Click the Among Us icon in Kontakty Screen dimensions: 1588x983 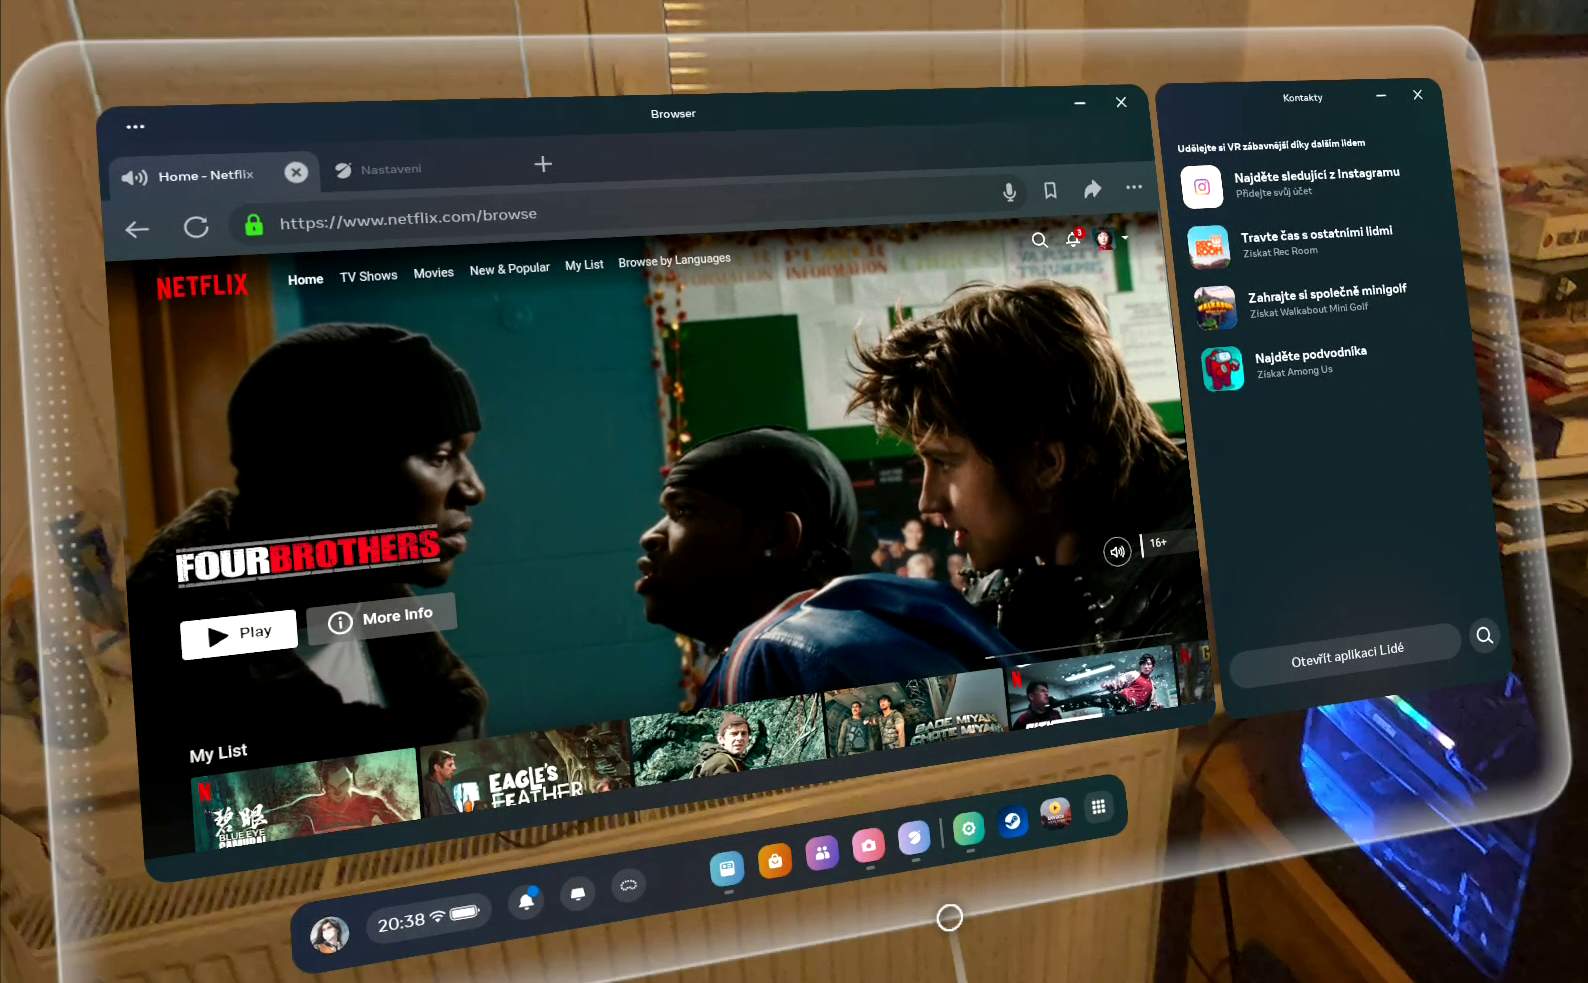1222,369
